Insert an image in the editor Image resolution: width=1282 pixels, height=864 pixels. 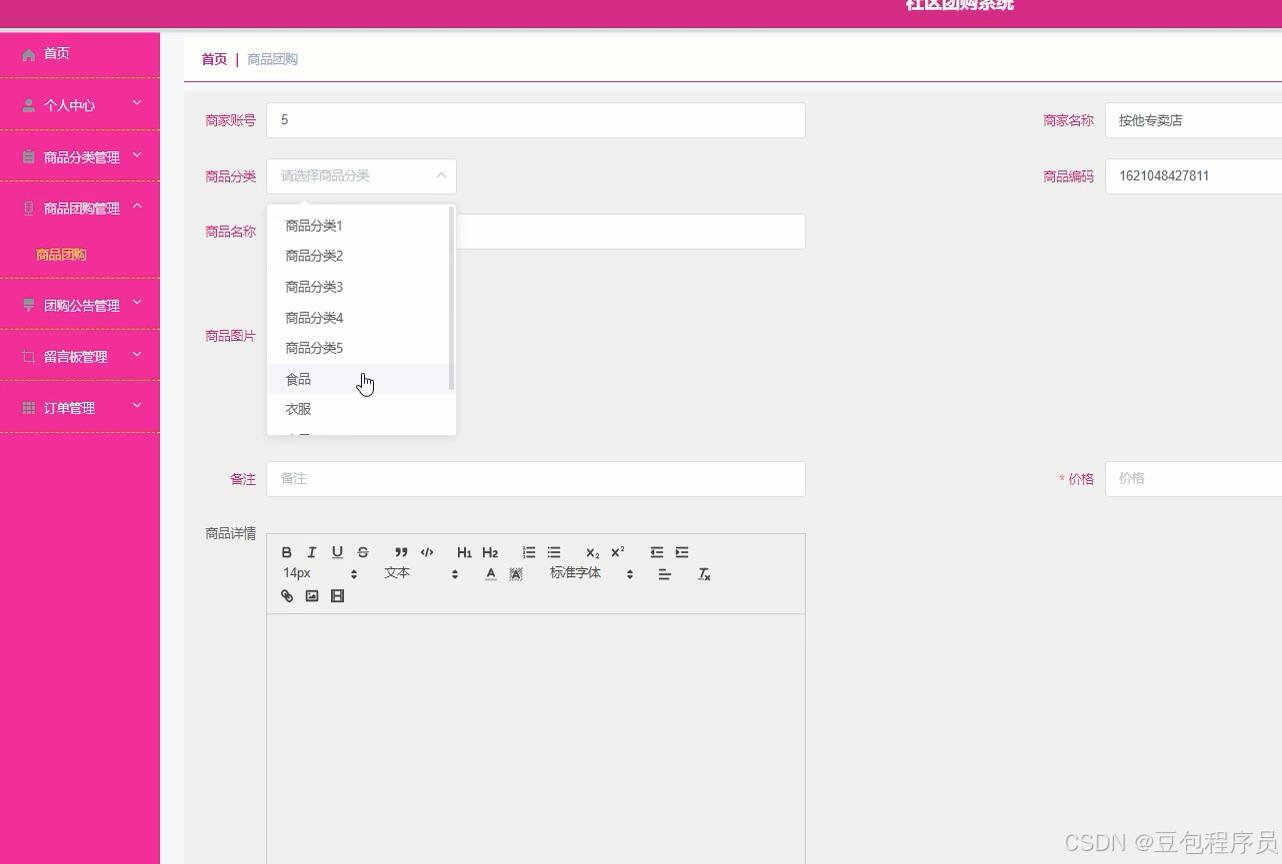(312, 596)
